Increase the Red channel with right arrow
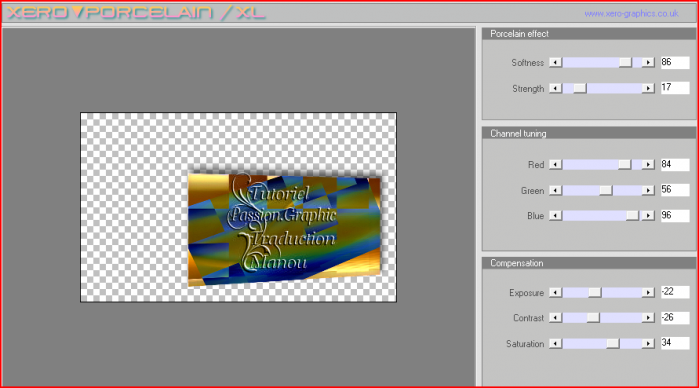The height and width of the screenshot is (388, 699). [648, 165]
